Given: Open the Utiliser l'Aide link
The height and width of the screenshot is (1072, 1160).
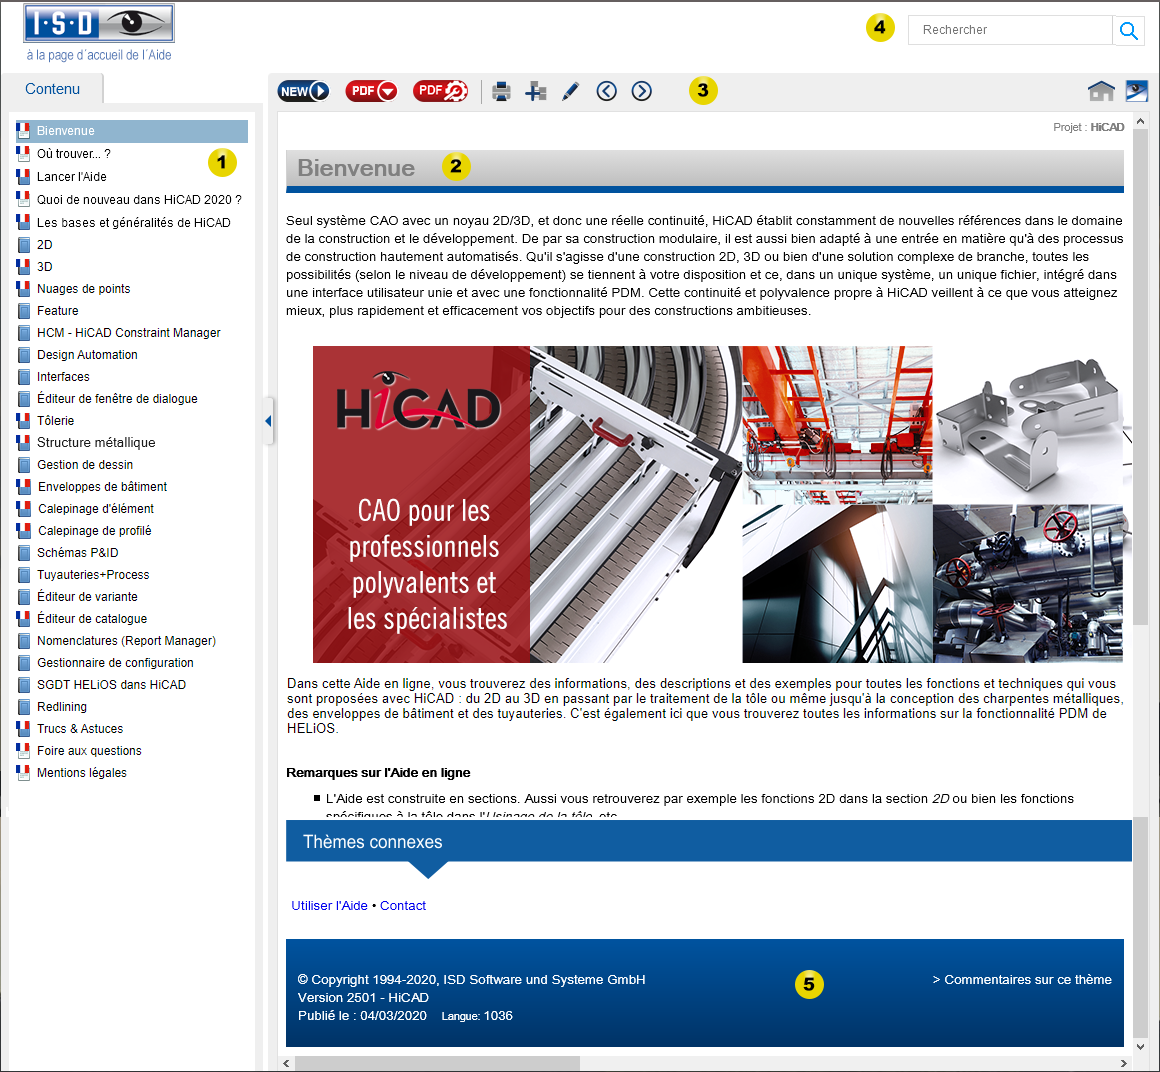Looking at the screenshot, I should pyautogui.click(x=329, y=906).
